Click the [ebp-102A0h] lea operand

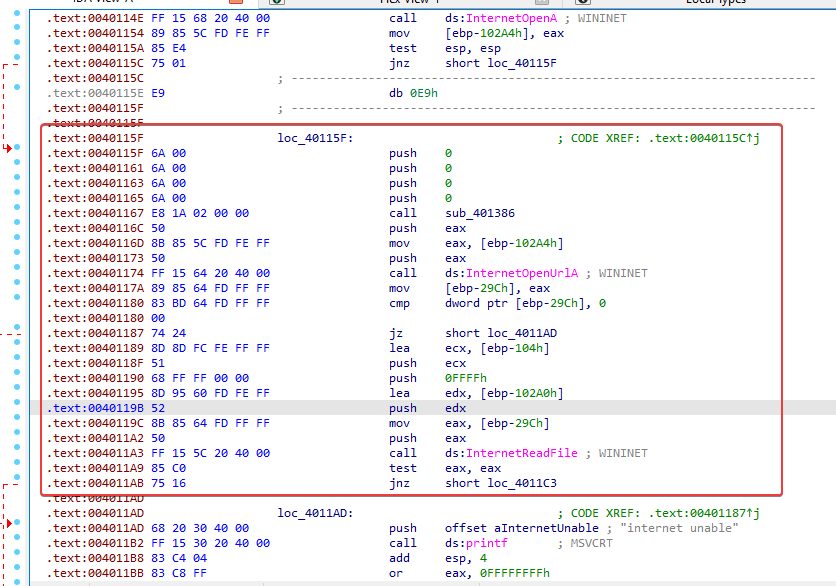tap(521, 393)
